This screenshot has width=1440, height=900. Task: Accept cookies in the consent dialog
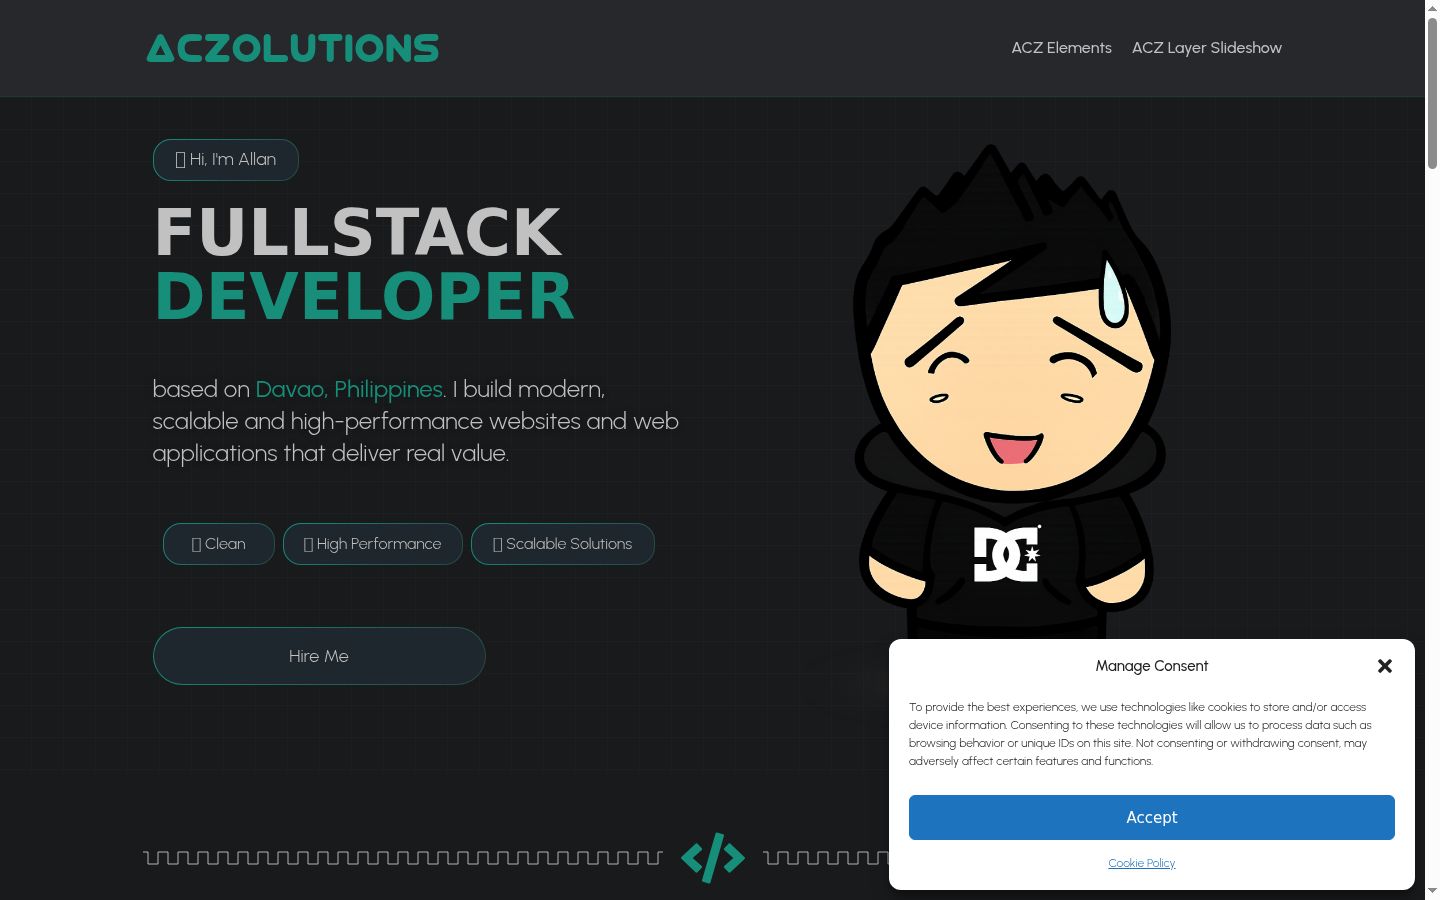[x=1152, y=817]
